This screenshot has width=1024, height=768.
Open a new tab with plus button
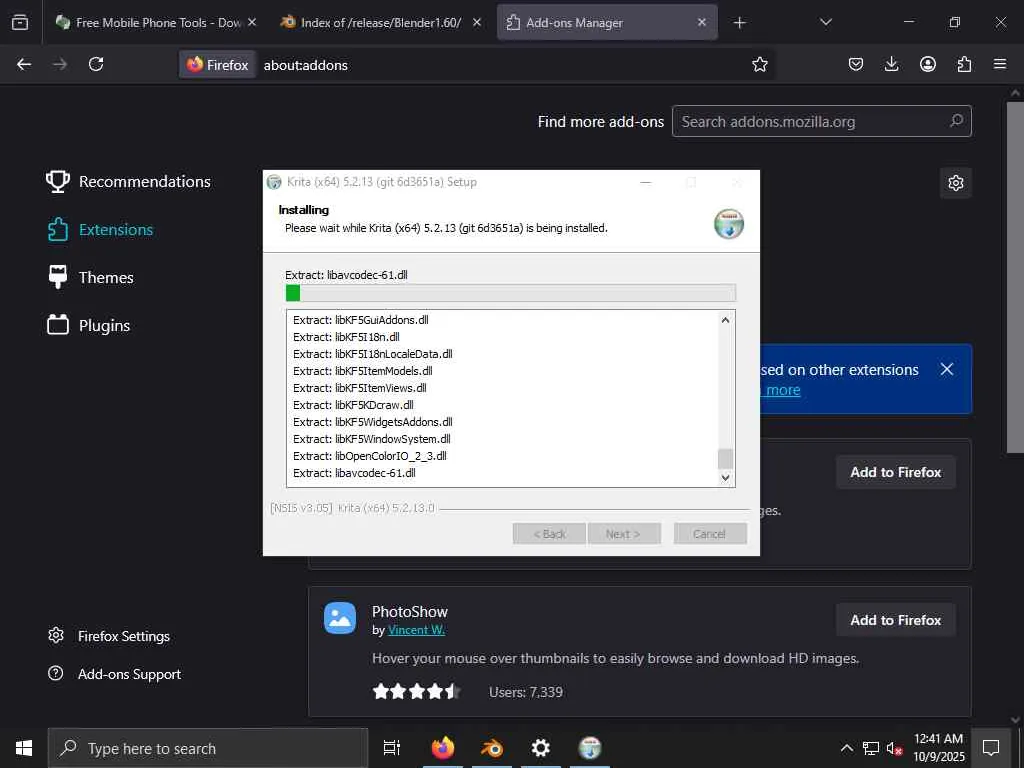coord(739,23)
